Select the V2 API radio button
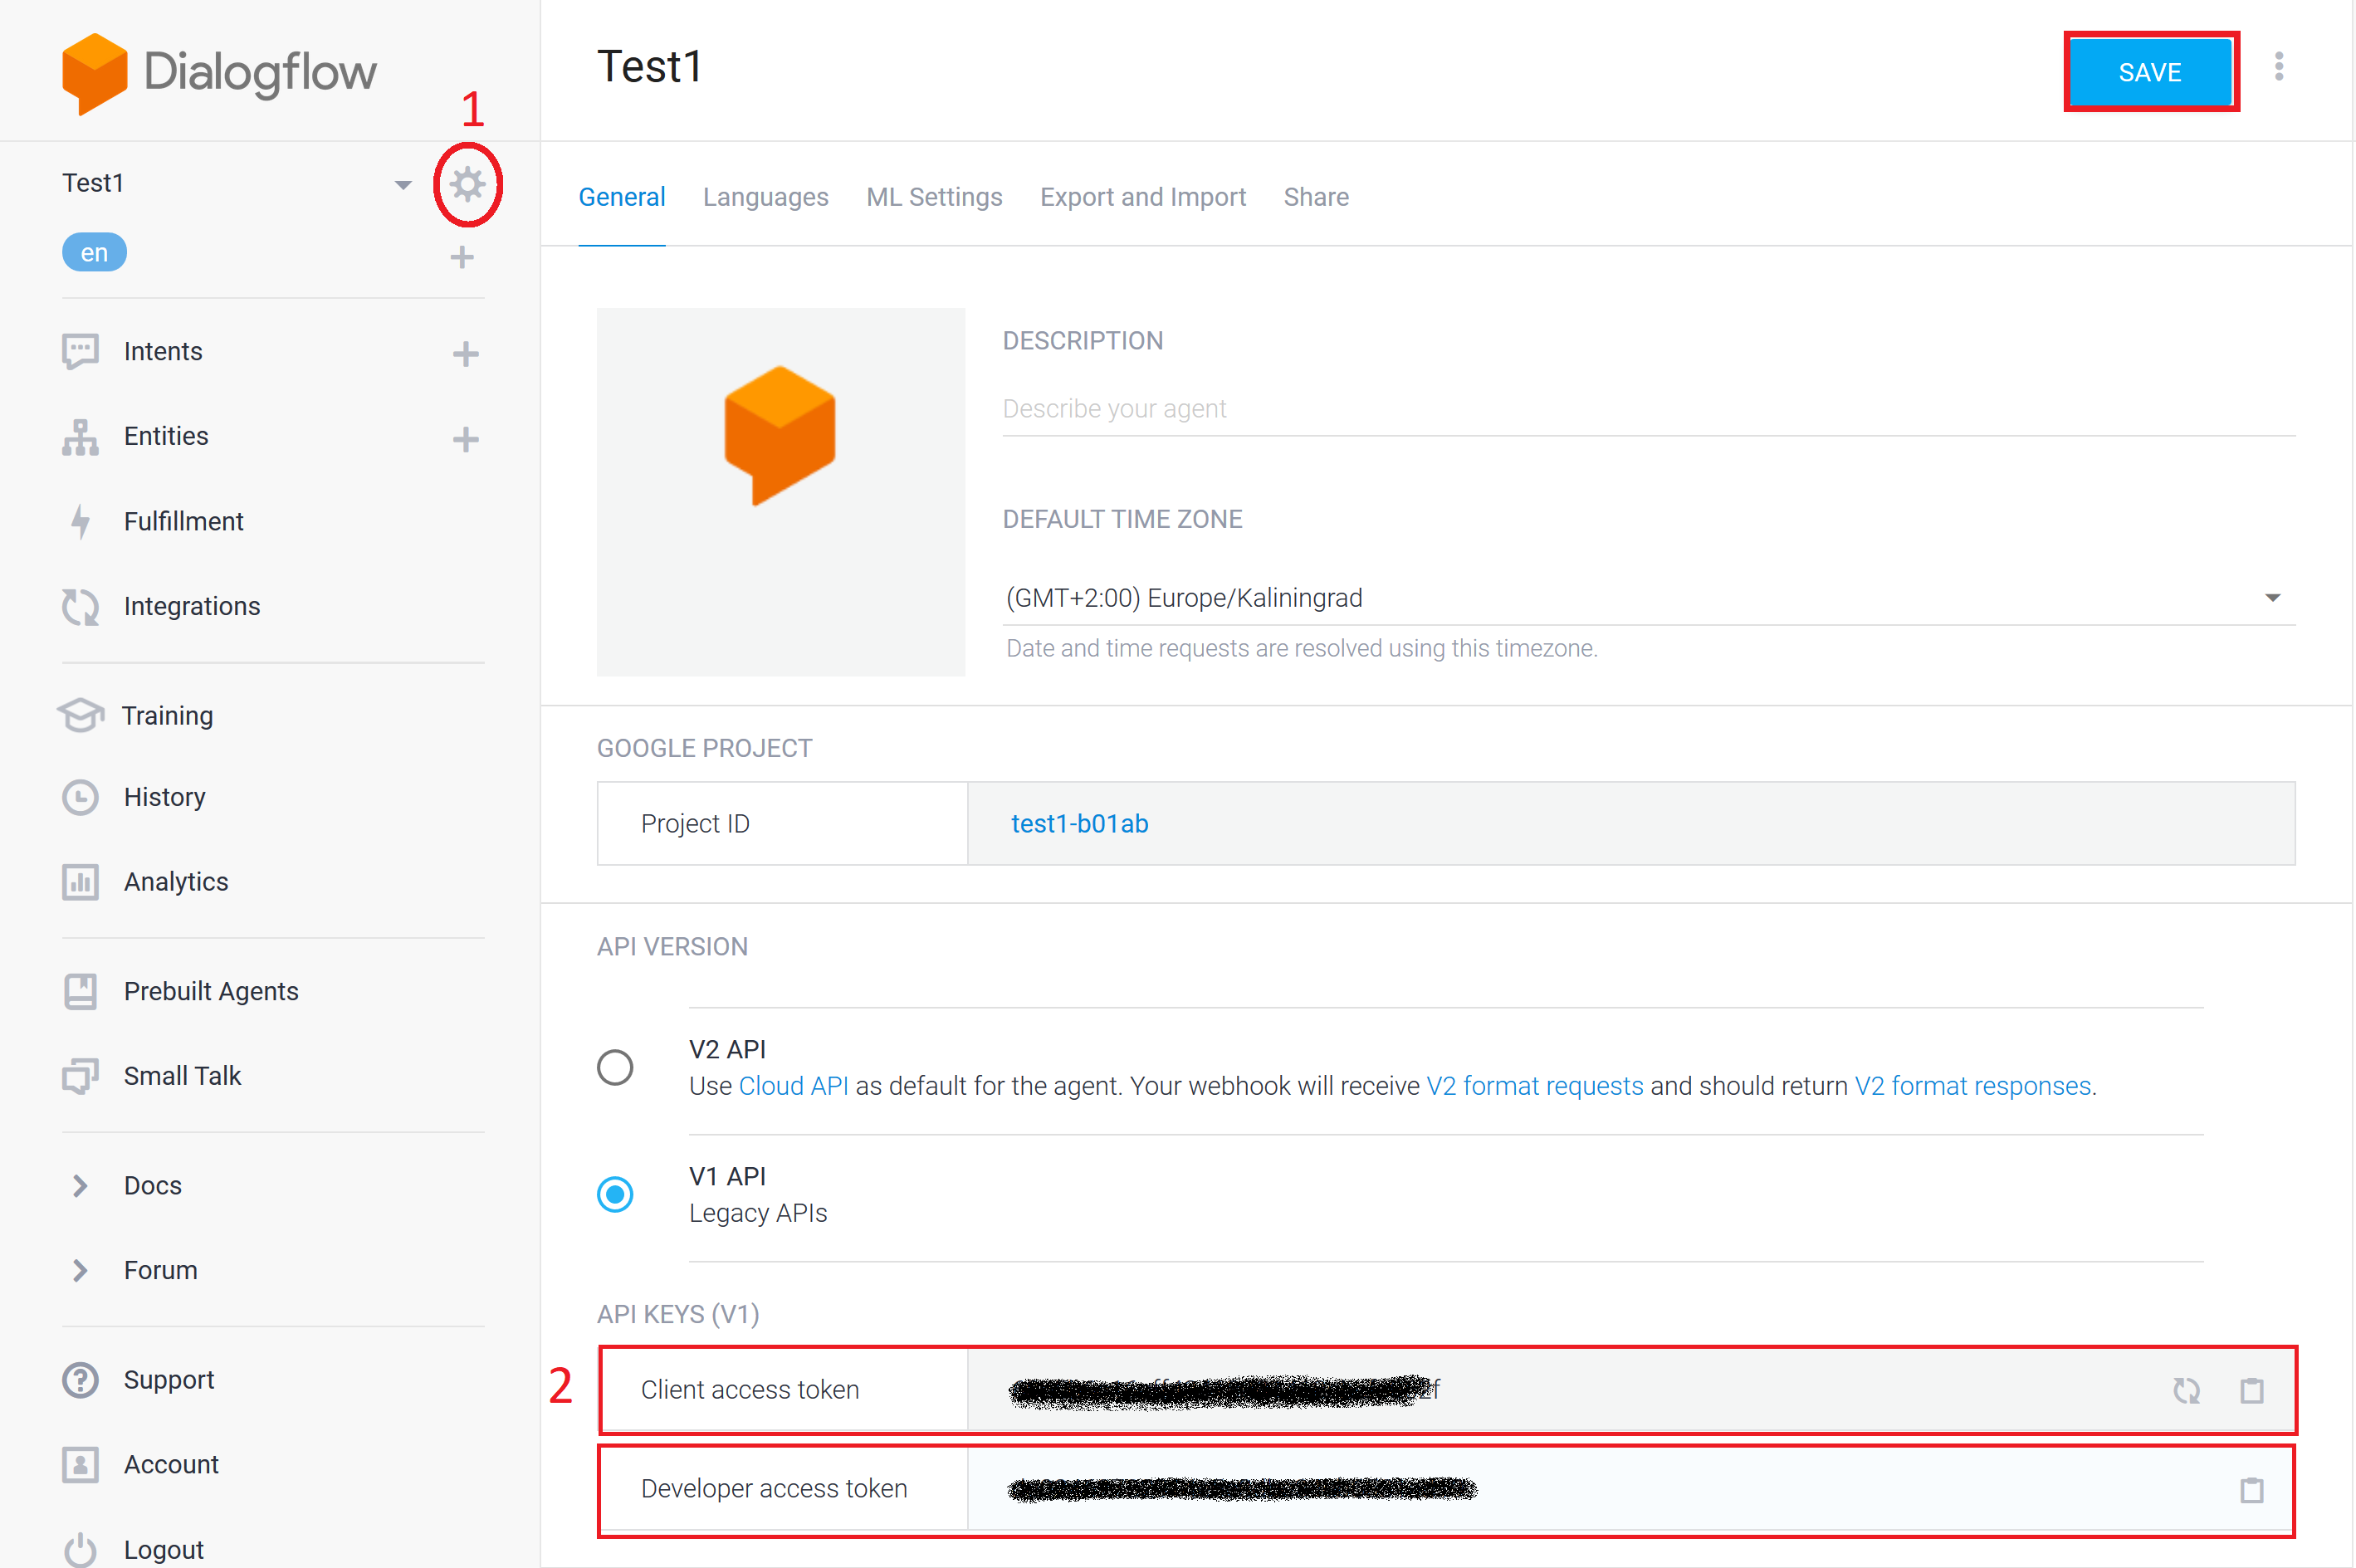Screen dimensions: 2356x1568 coord(615,1067)
